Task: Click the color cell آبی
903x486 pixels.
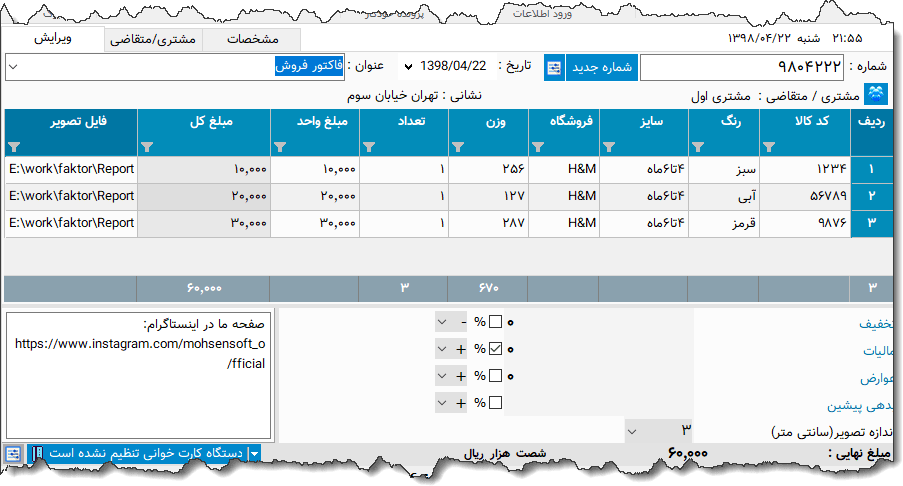Action: (x=724, y=196)
